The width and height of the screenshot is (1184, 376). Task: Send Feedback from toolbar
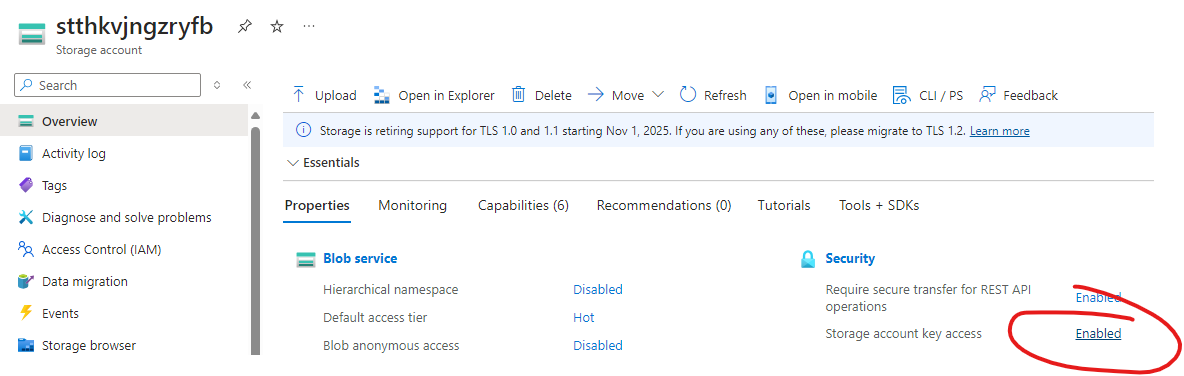(x=1018, y=95)
